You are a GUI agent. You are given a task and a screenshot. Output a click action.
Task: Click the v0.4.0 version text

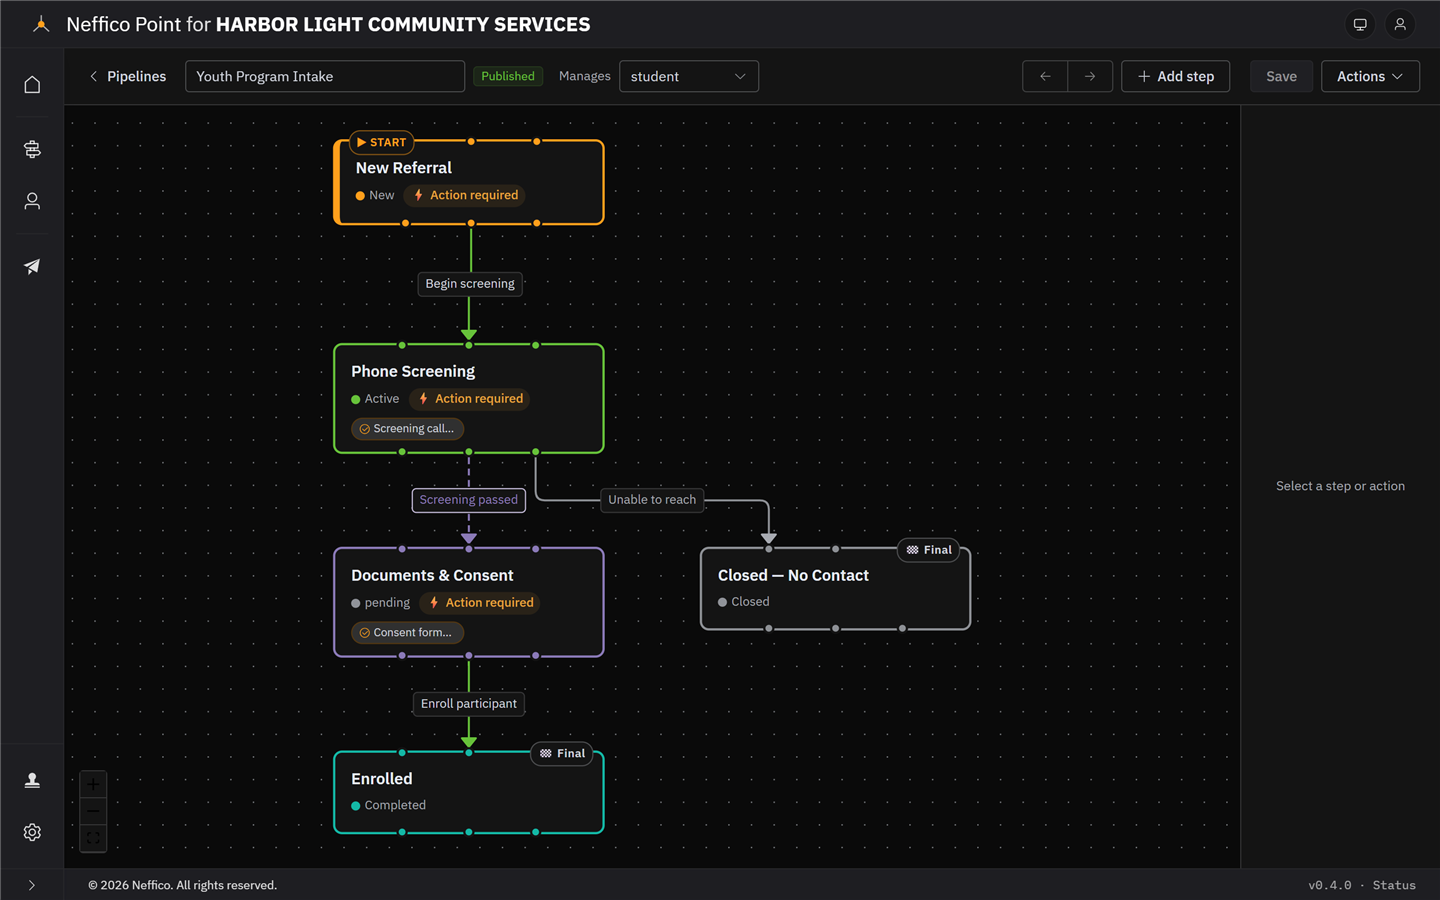pos(1330,885)
